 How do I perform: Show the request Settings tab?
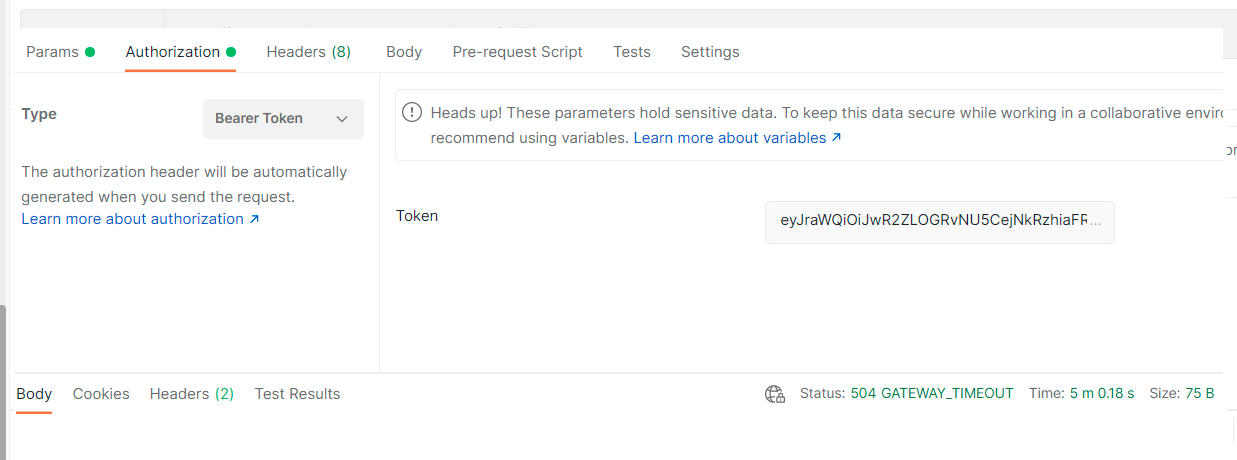[710, 52]
